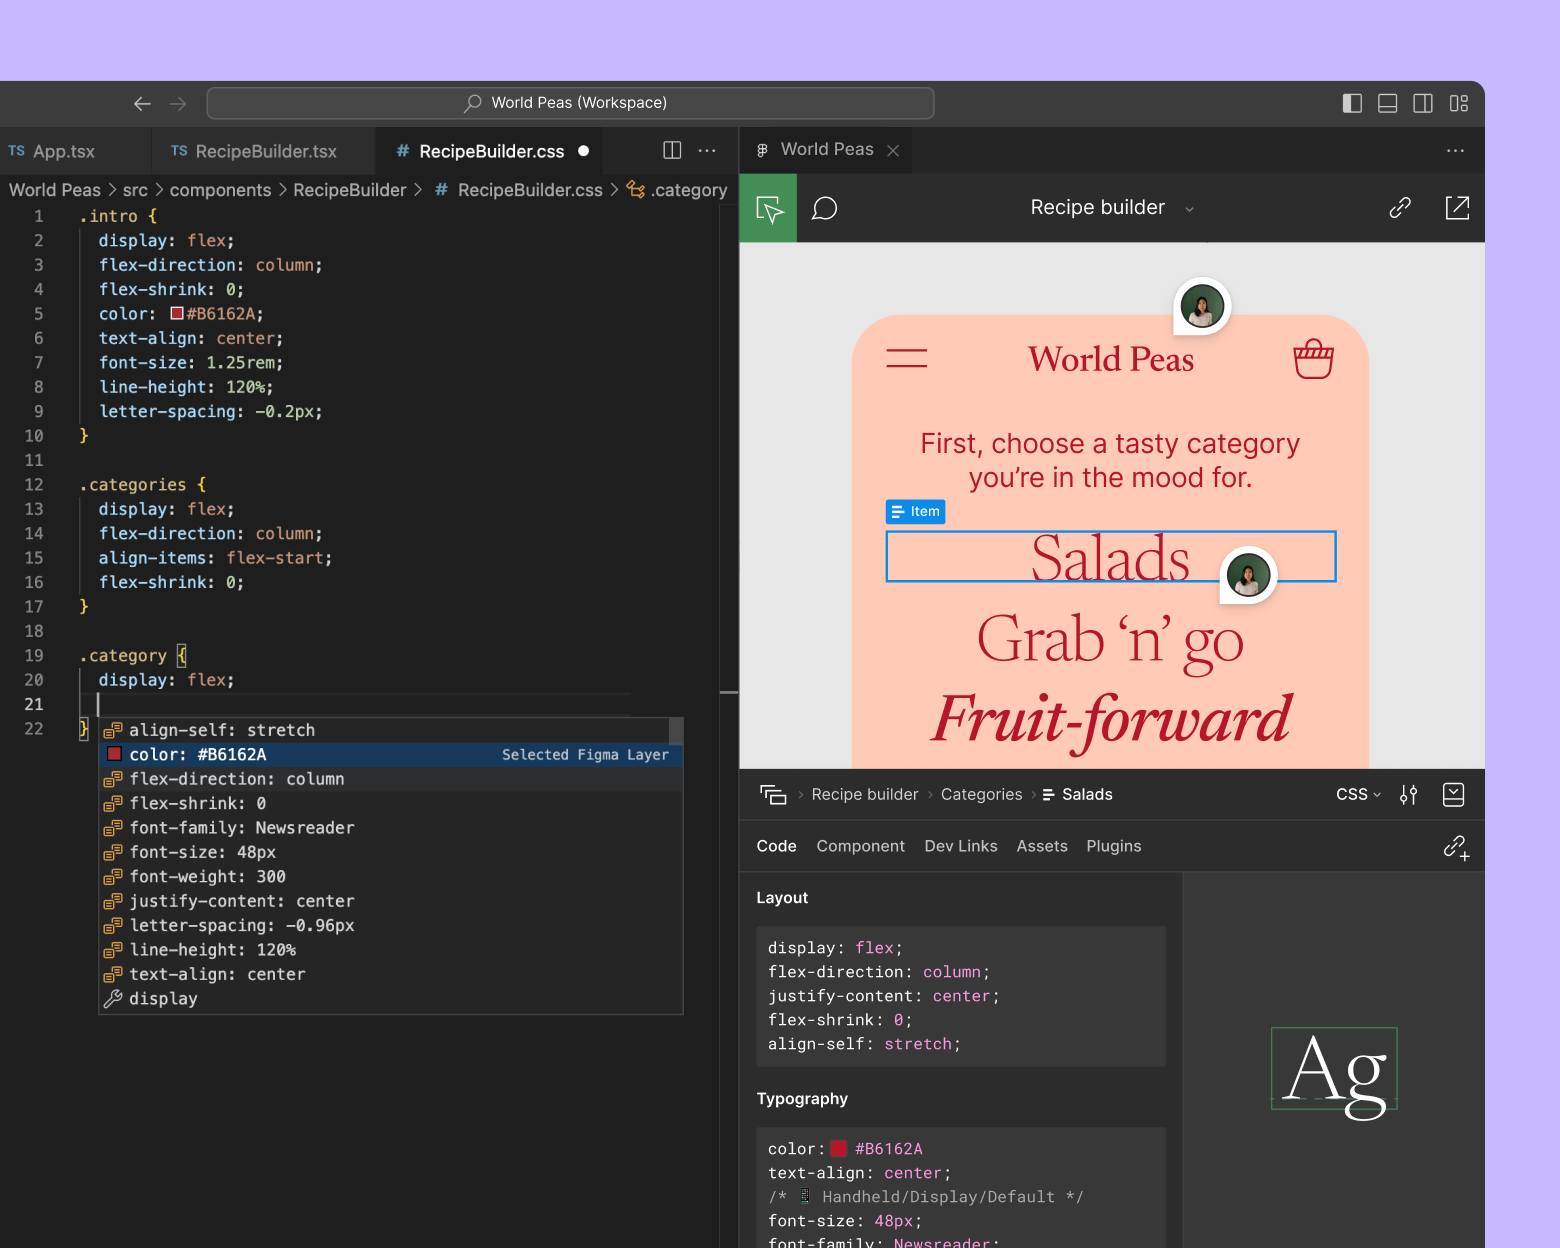Viewport: 1560px width, 1248px height.
Task: Toggle the bottom panel visibility
Action: point(1387,103)
